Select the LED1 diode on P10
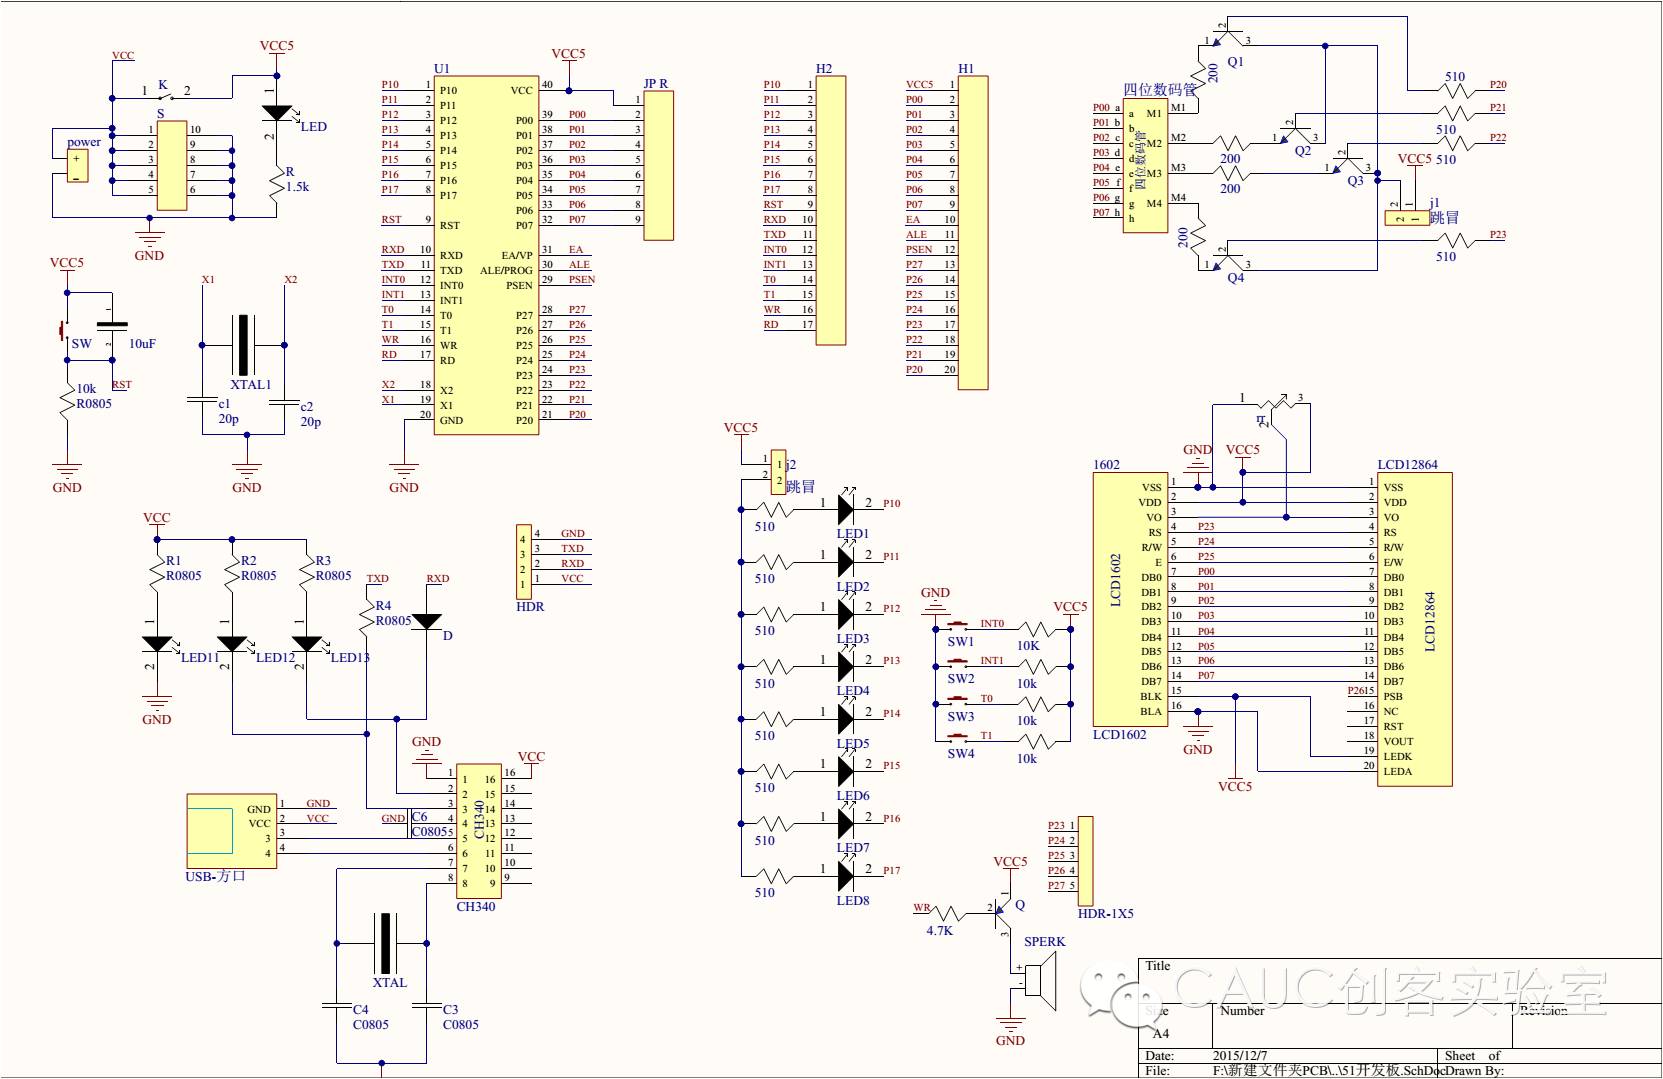 pyautogui.click(x=848, y=509)
